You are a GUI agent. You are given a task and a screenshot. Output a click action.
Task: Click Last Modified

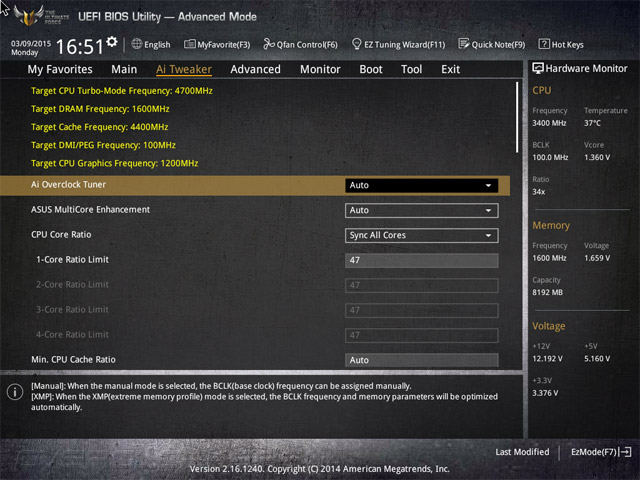[522, 452]
